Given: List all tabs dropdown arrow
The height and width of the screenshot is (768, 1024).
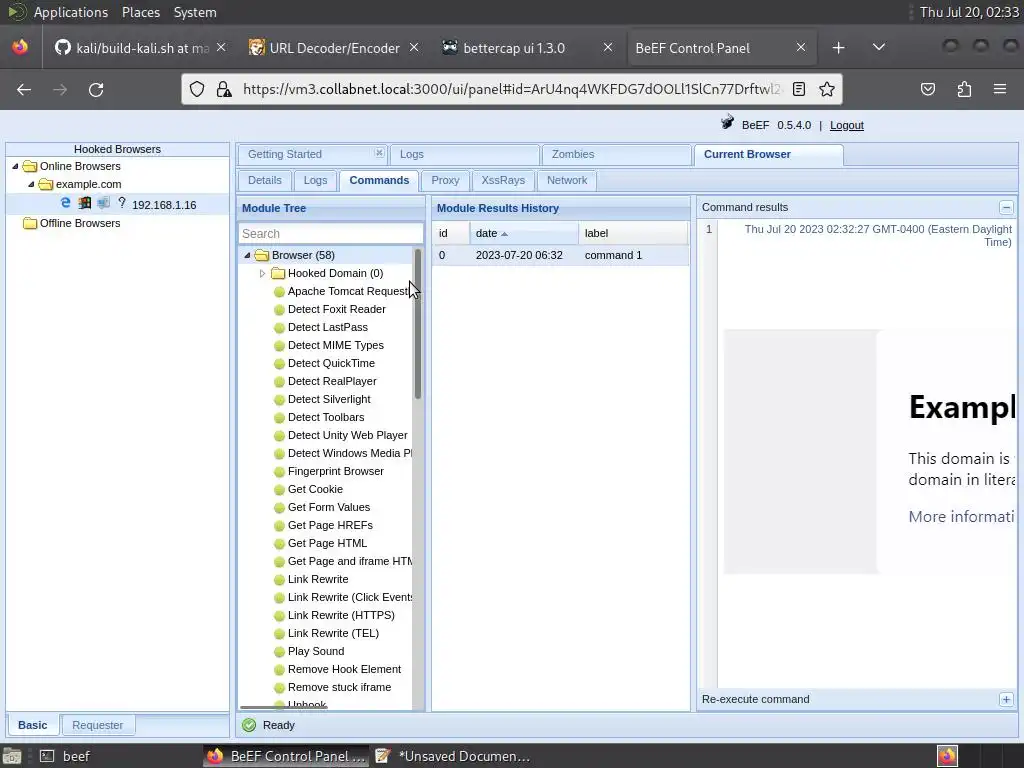Looking at the screenshot, I should 879,47.
